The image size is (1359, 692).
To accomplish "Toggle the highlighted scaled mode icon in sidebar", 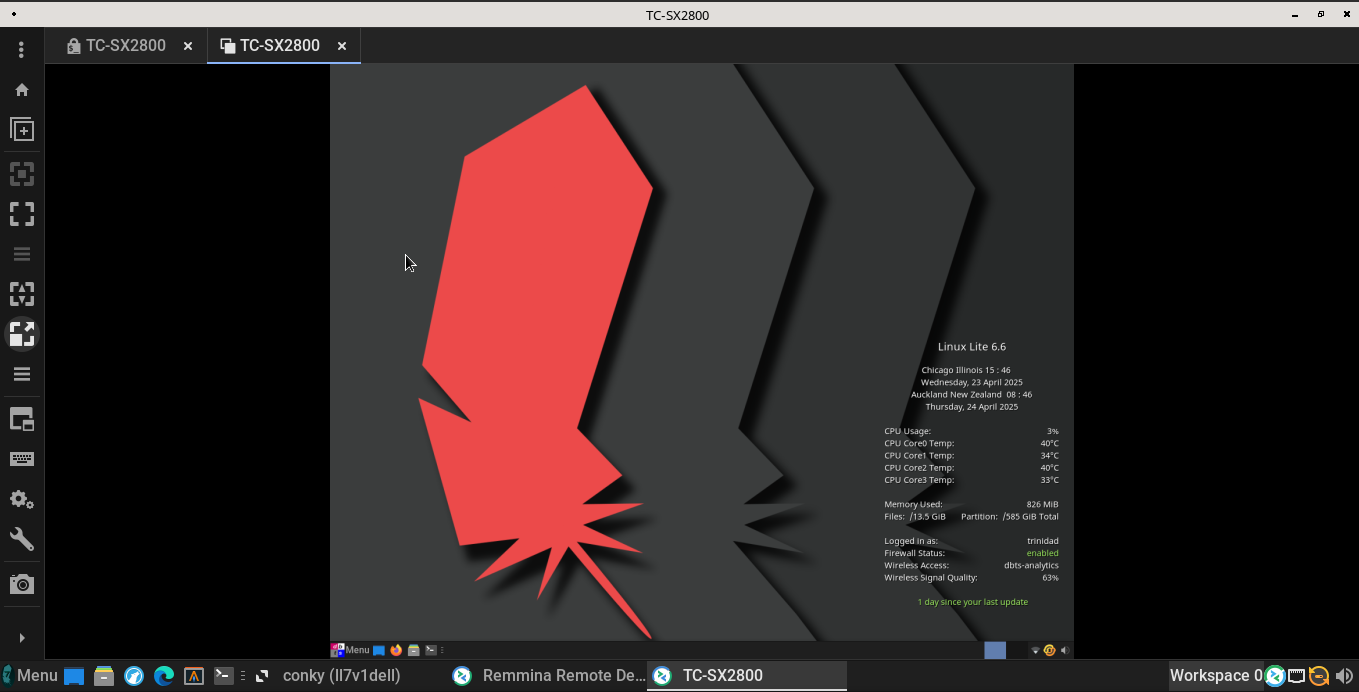I will click(22, 334).
